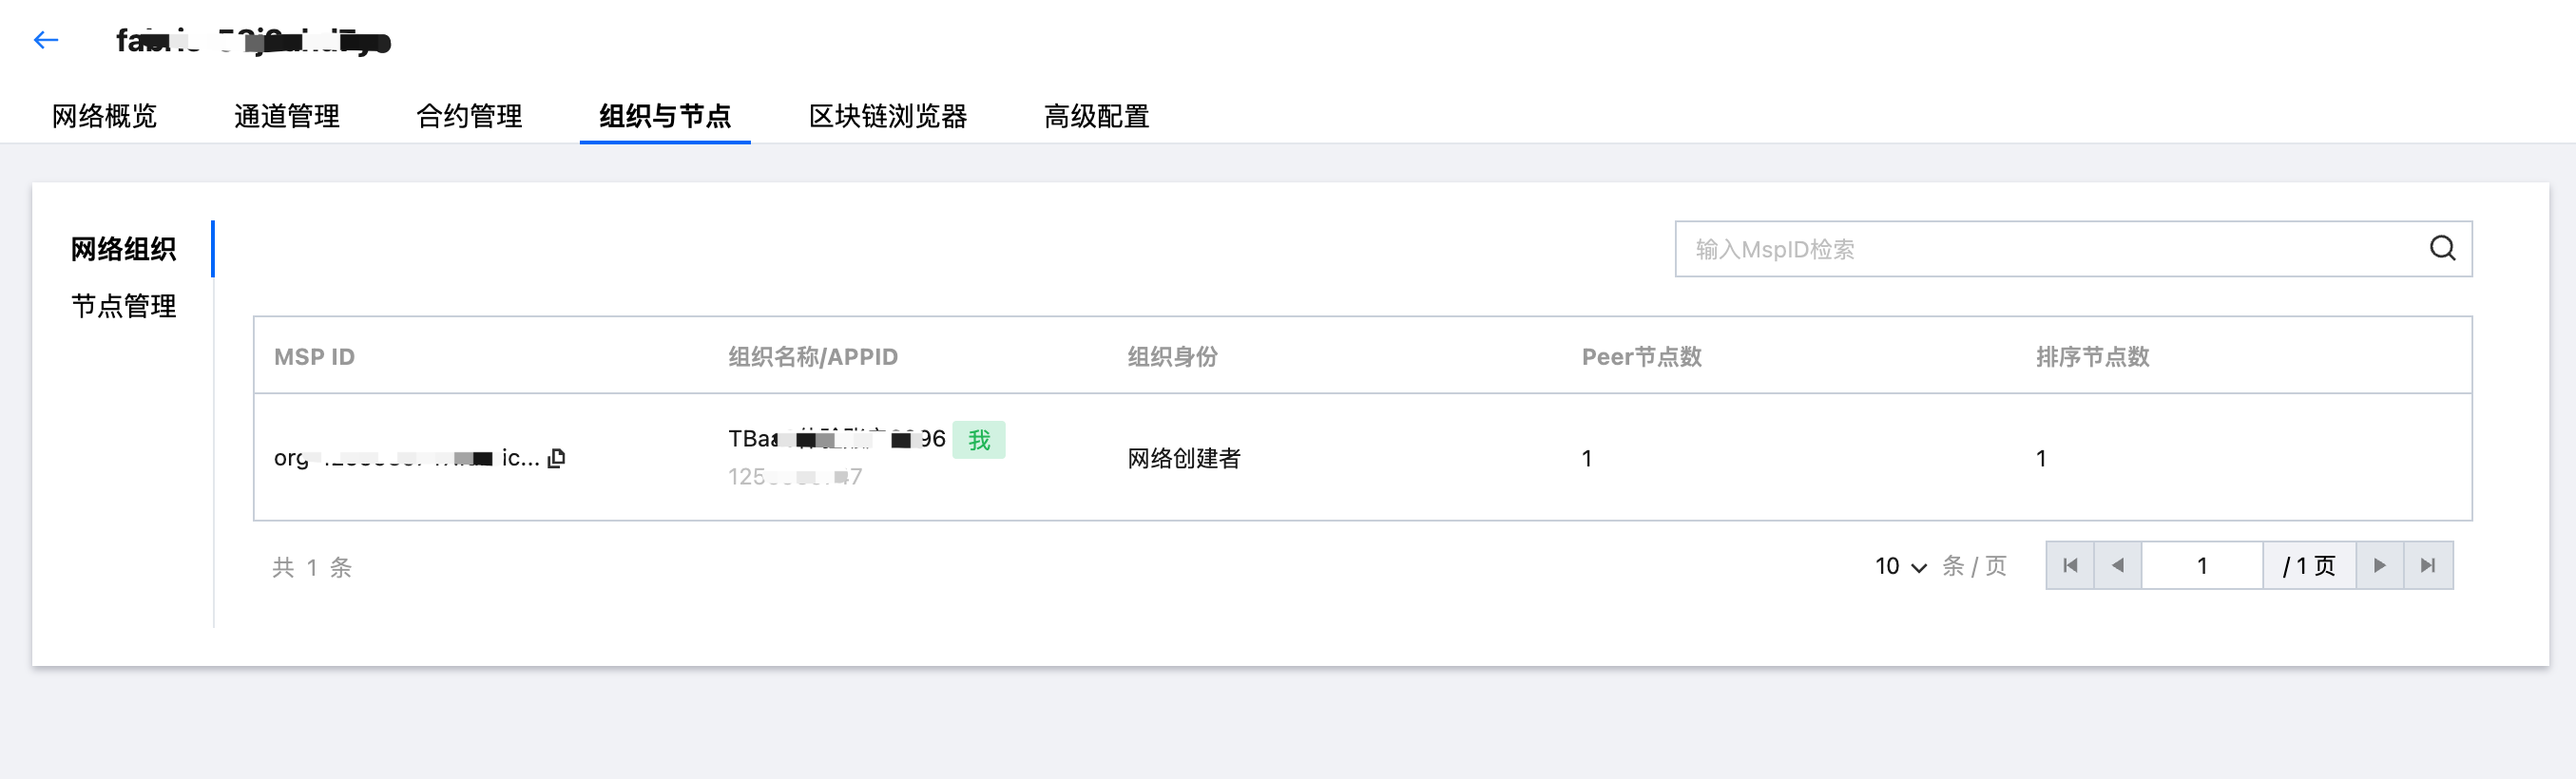This screenshot has width=2576, height=779.
Task: Select the 组织与节点 tab
Action: pos(665,116)
